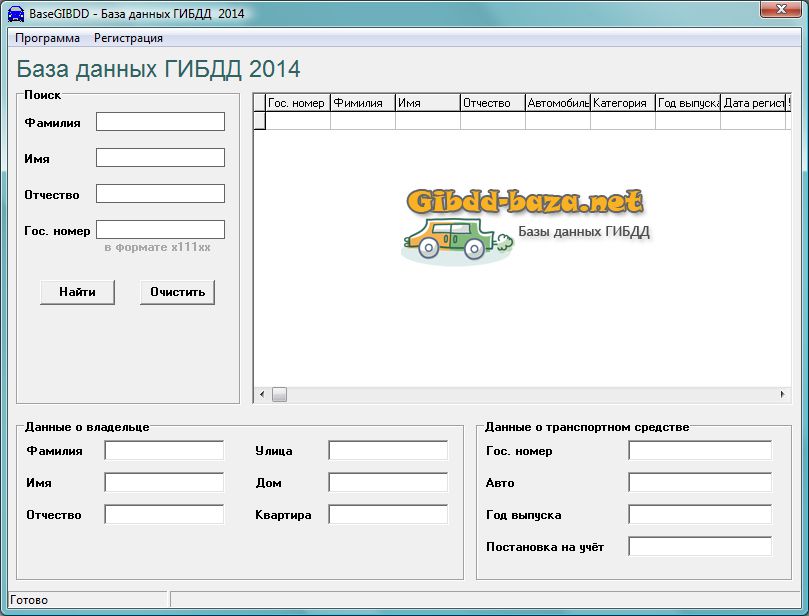Select the Автомобиль column header

(x=558, y=103)
